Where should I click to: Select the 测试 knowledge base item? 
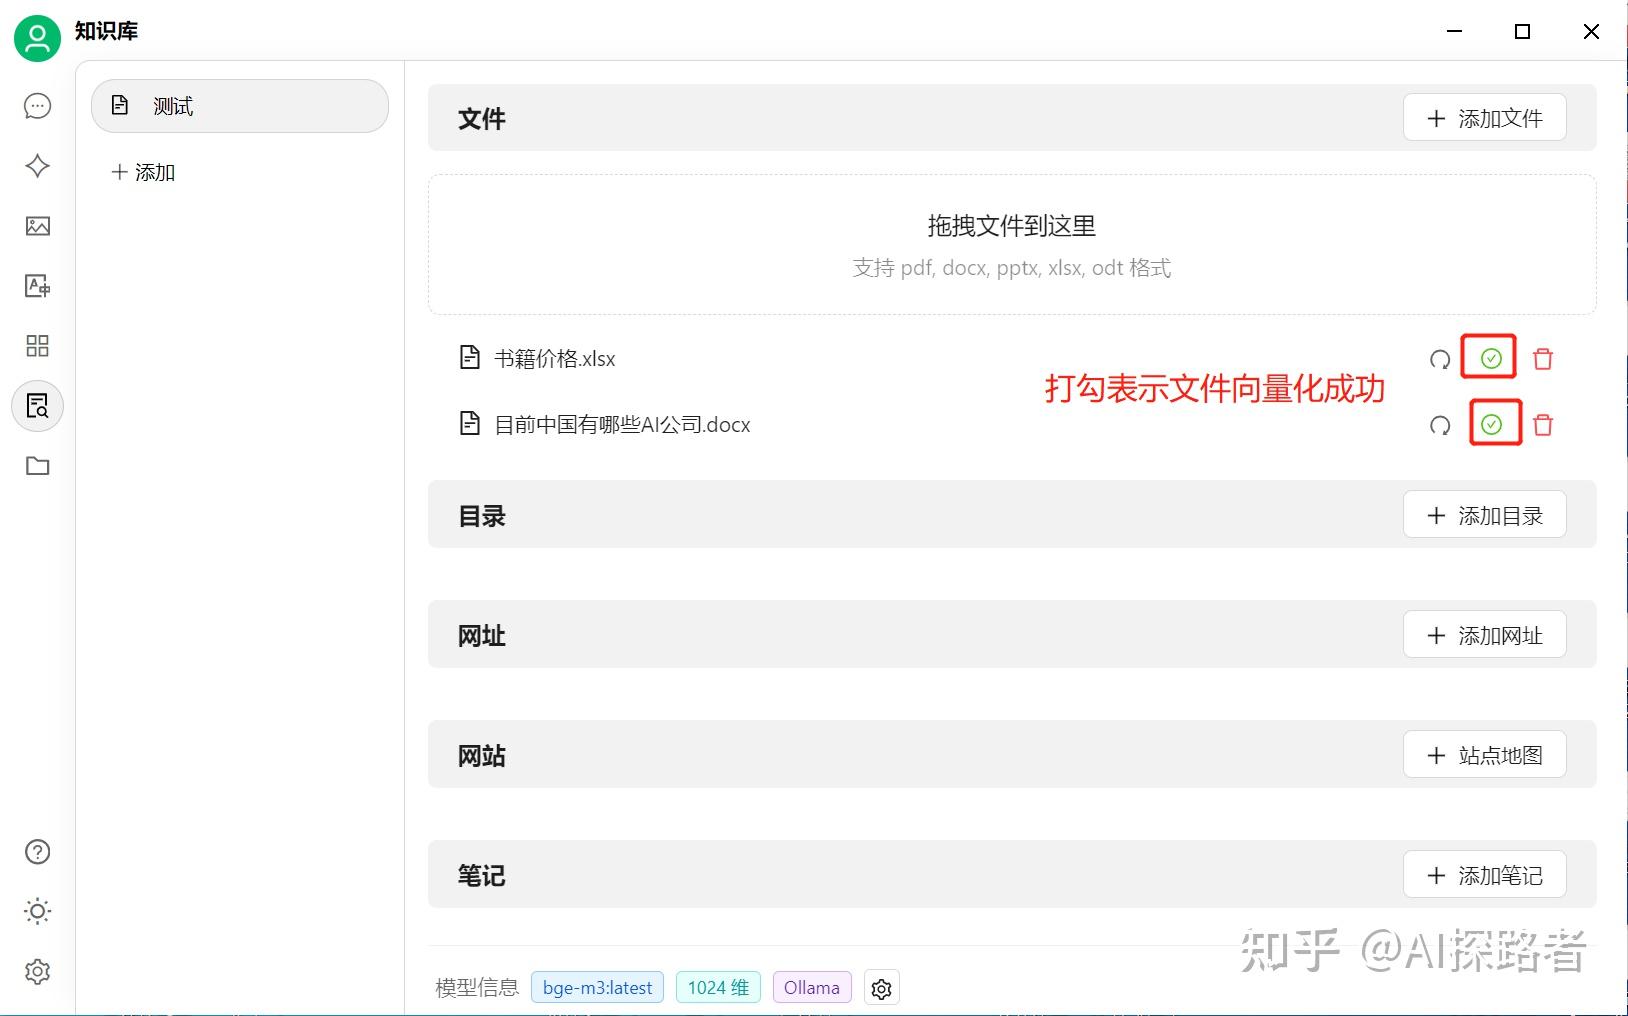click(240, 106)
